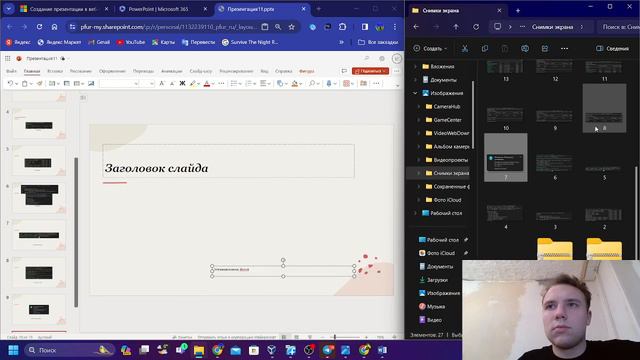The height and width of the screenshot is (360, 640).
Task: Increase font size with larger A icon
Action: [162, 83]
